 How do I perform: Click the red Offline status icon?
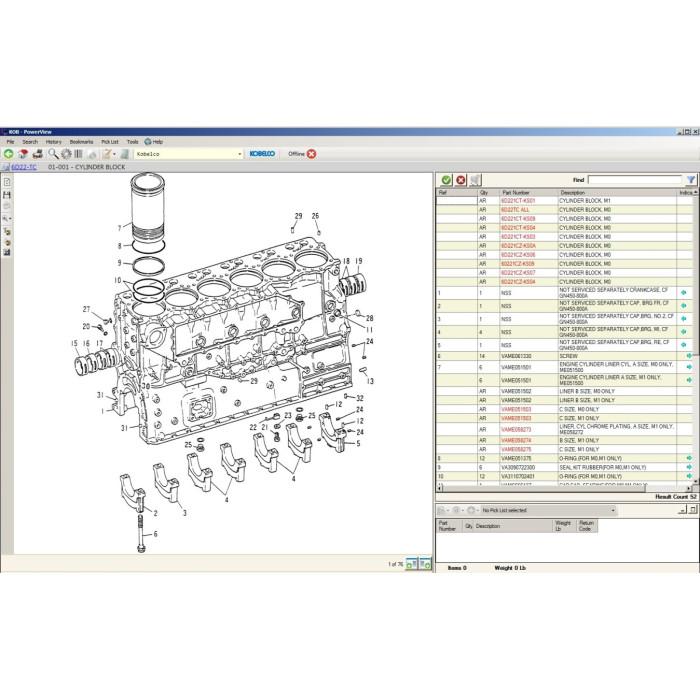311,154
